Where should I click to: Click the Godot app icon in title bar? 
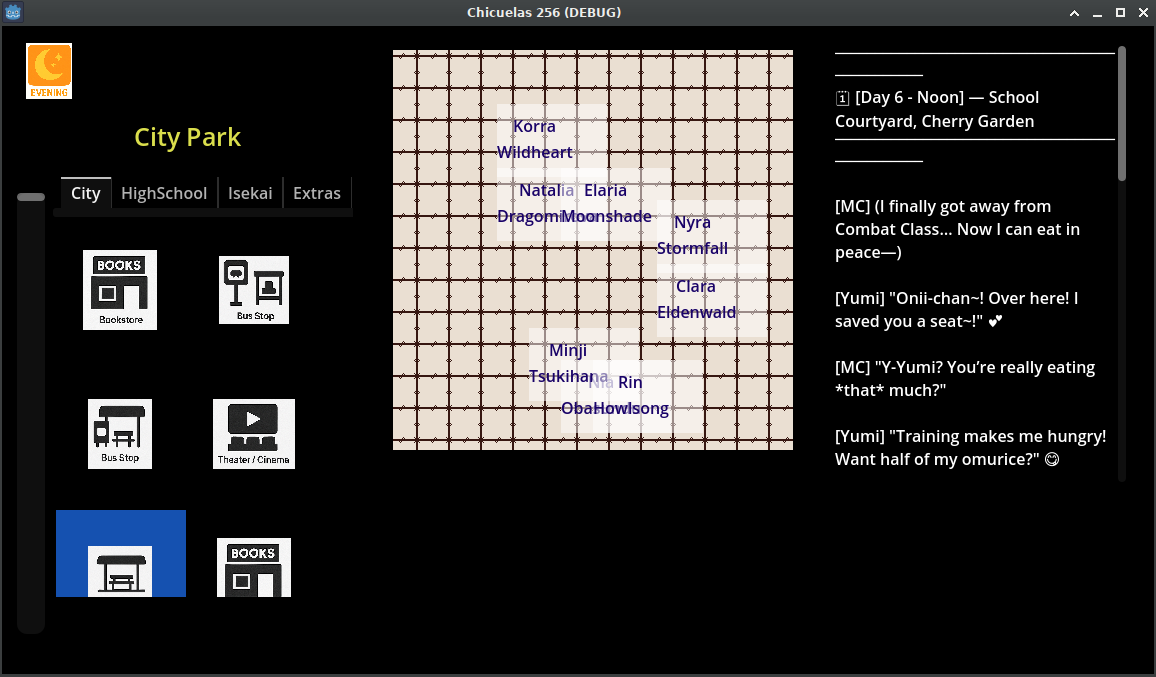coord(13,12)
